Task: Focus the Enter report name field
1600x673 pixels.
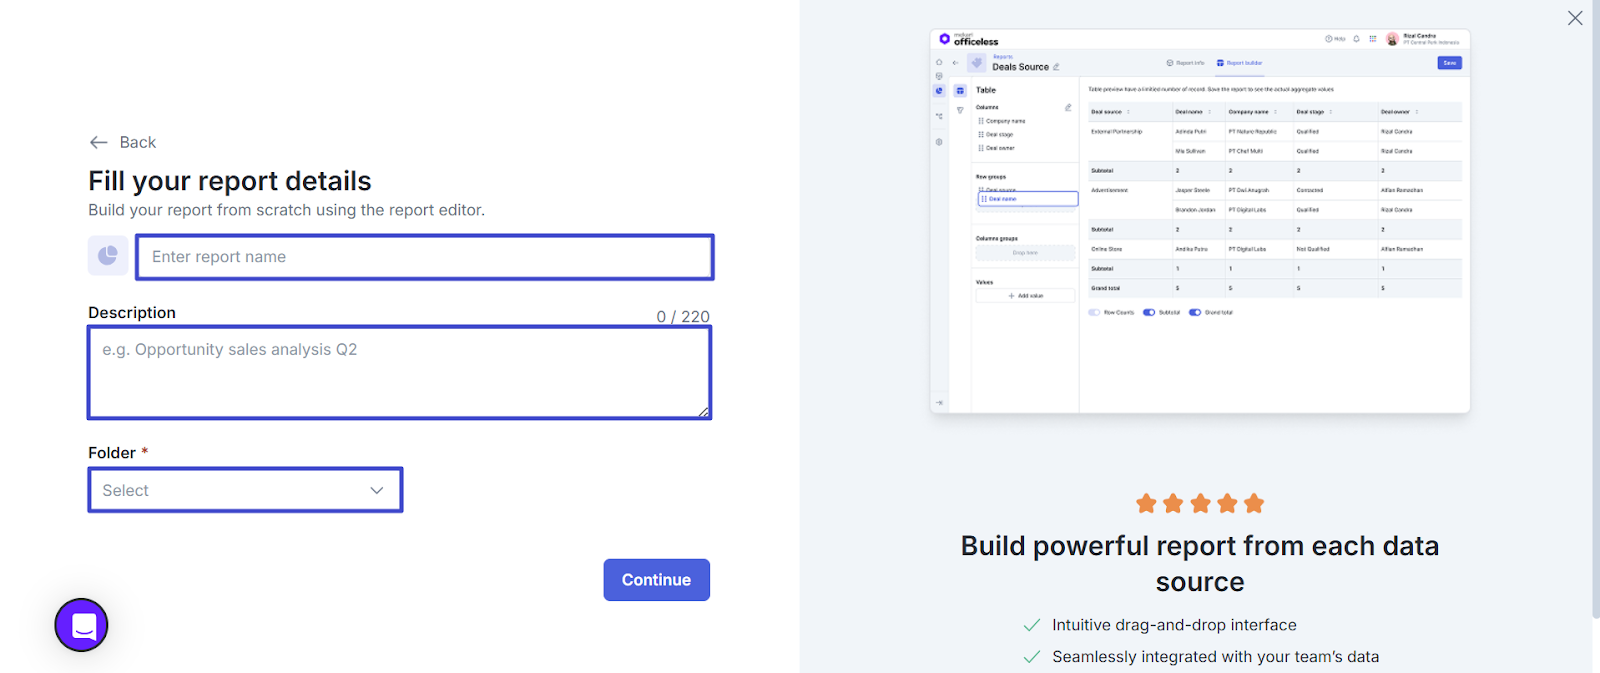Action: [425, 257]
